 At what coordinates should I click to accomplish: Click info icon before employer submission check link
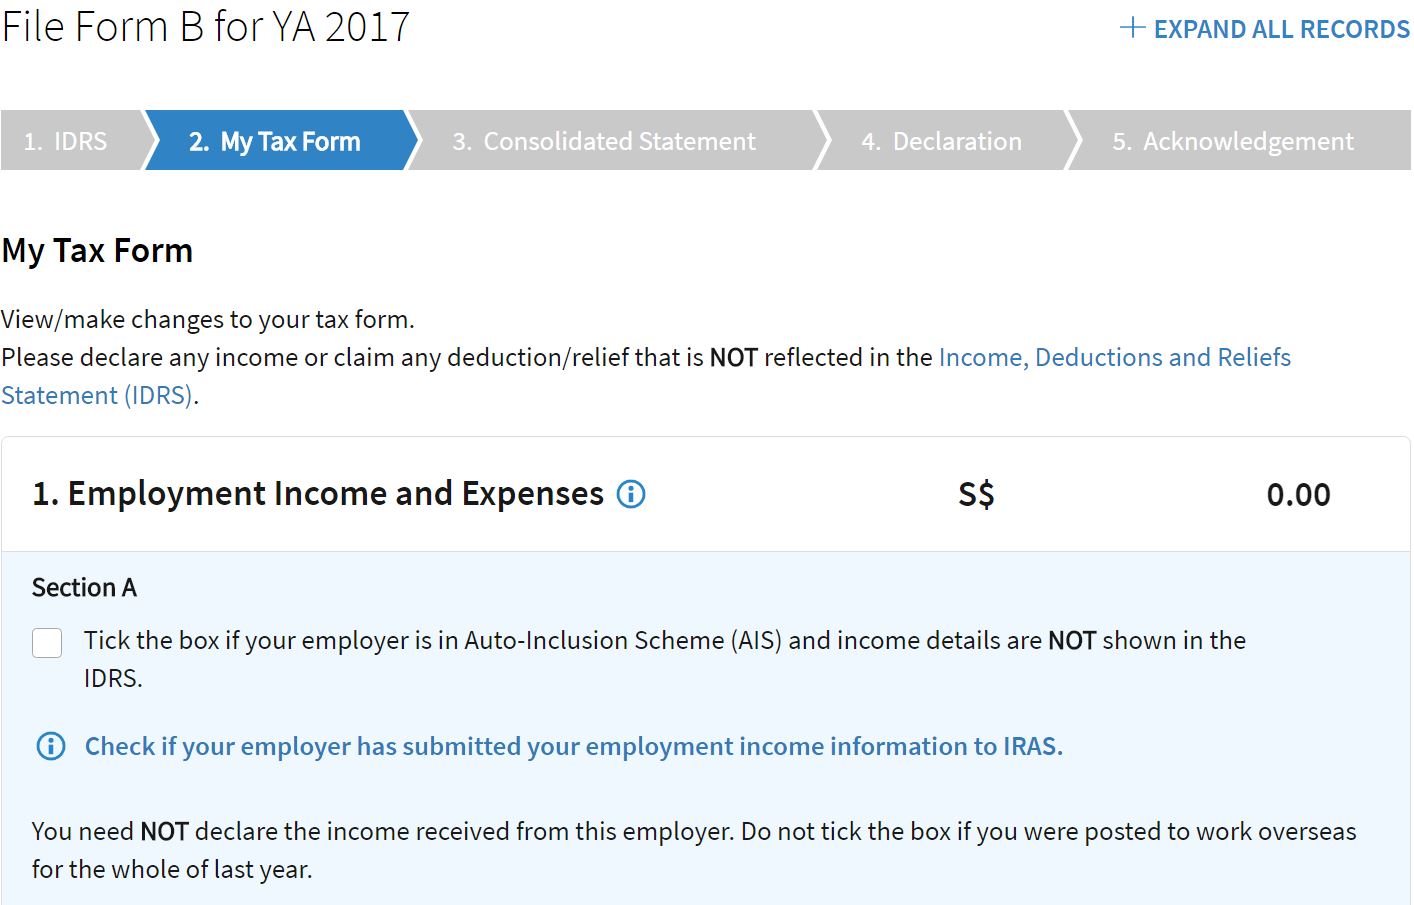[x=50, y=746]
